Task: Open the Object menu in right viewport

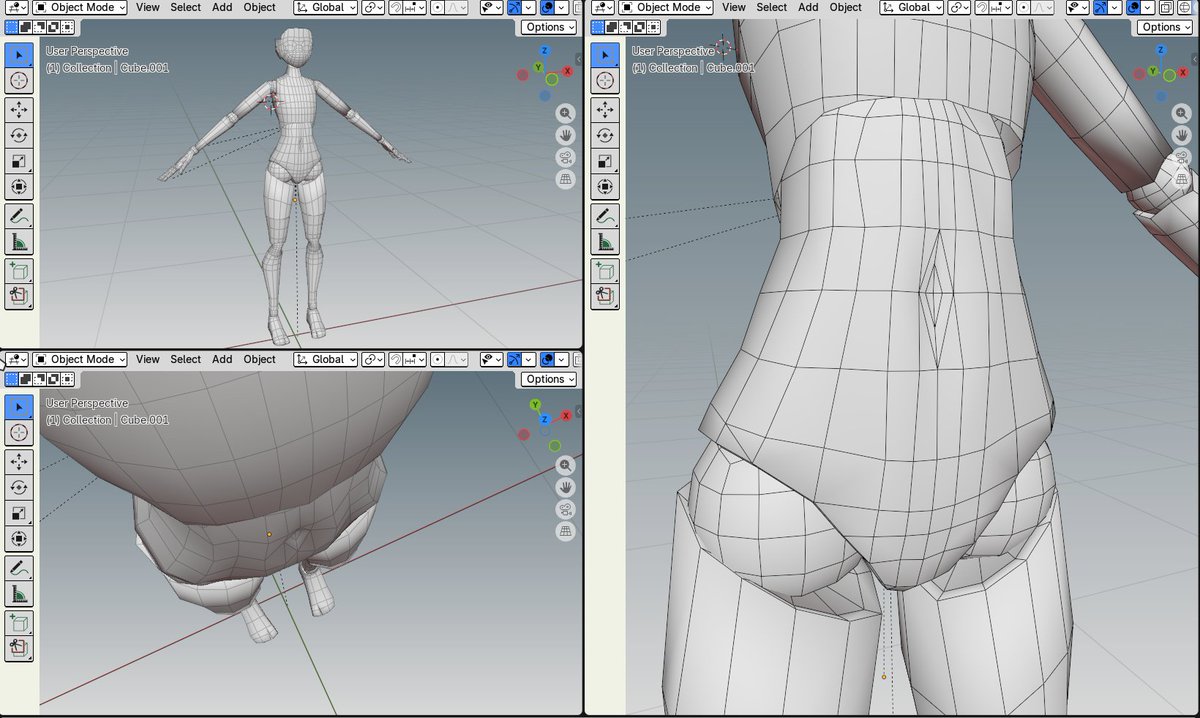Action: point(846,7)
